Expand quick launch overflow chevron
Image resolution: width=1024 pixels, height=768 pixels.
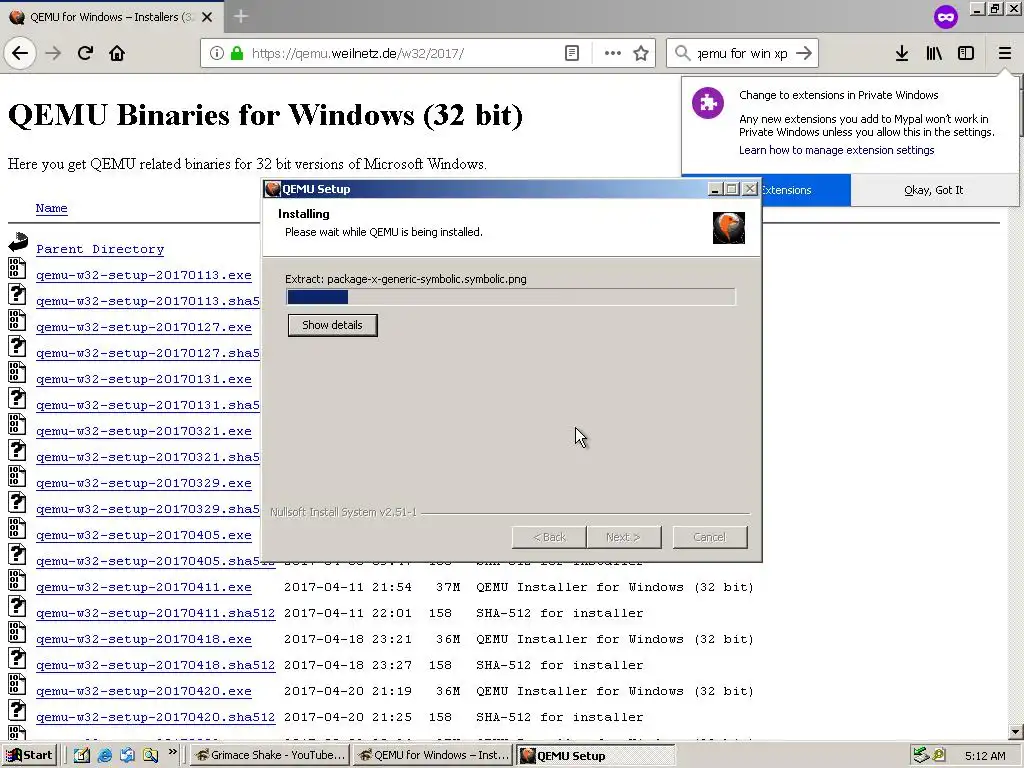coord(172,752)
